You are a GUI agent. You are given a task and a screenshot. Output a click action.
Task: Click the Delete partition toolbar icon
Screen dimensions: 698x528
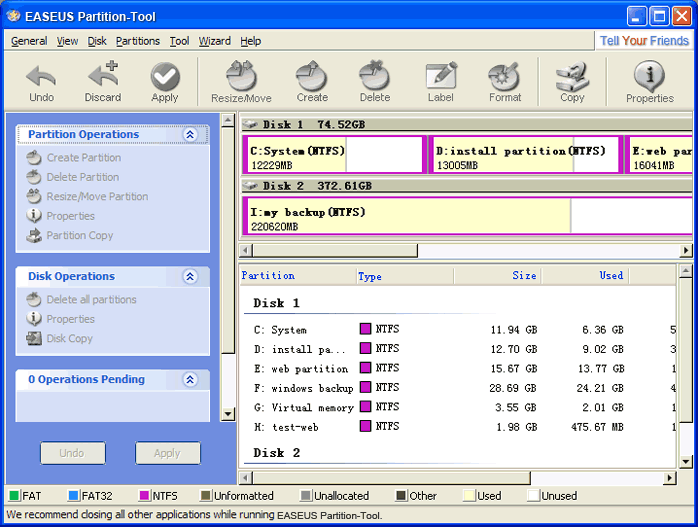[375, 81]
